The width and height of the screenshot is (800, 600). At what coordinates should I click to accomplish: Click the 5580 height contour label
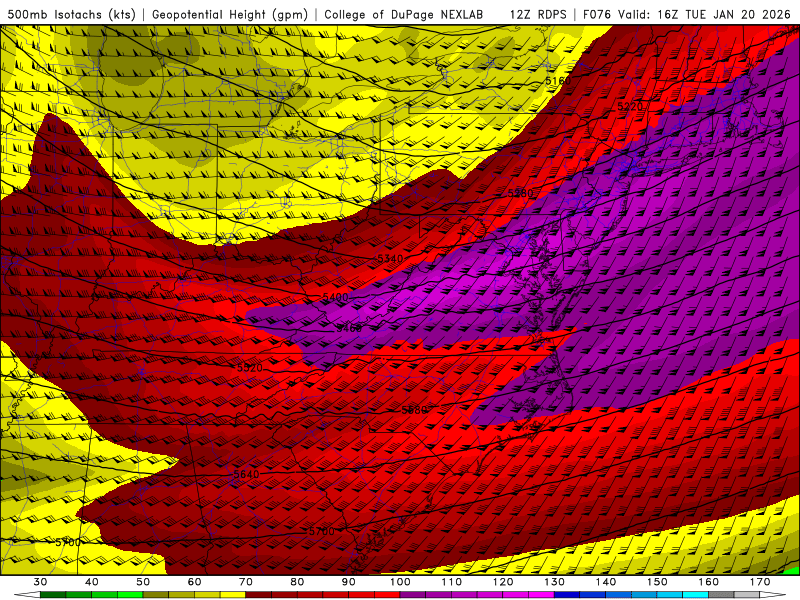[x=414, y=410]
